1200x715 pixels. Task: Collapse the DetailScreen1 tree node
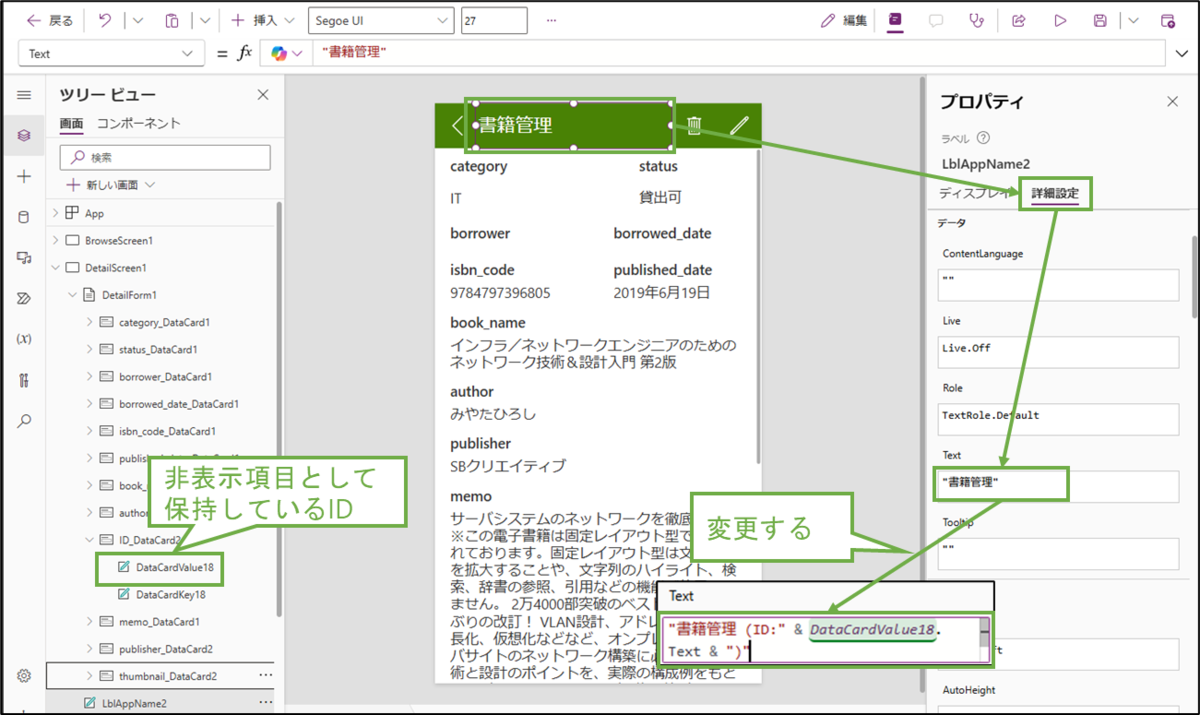click(x=55, y=268)
